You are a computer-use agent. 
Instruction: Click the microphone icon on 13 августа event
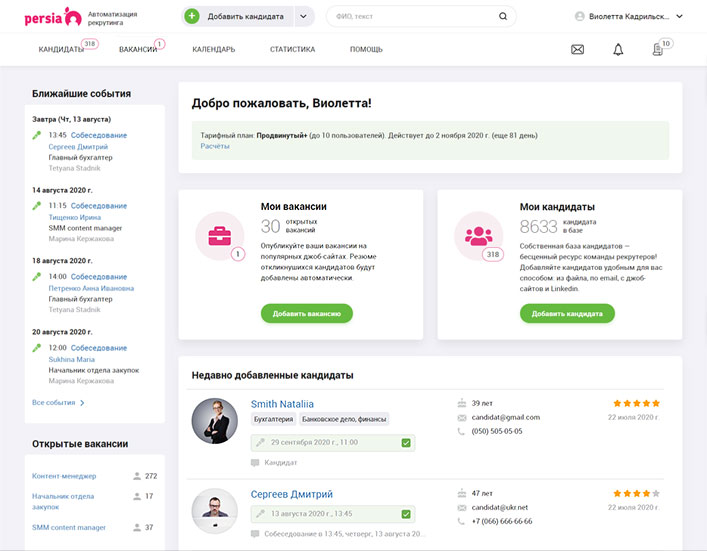[260, 514]
